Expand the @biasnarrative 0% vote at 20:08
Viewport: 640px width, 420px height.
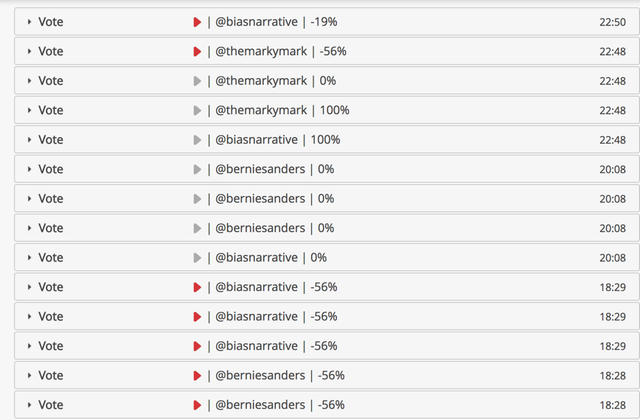30,258
